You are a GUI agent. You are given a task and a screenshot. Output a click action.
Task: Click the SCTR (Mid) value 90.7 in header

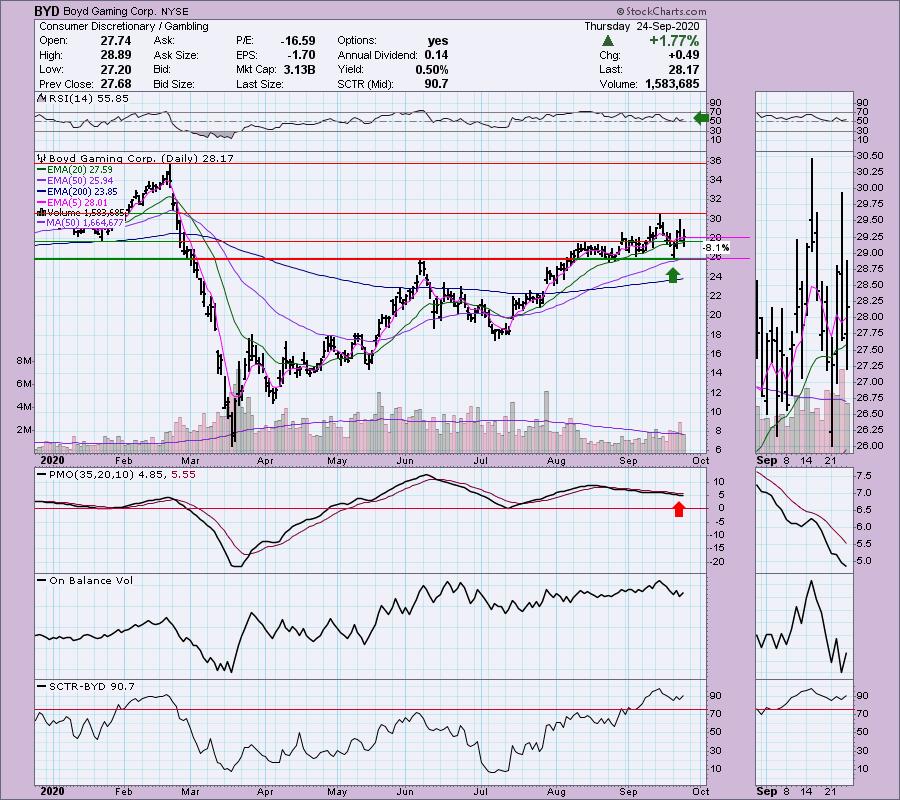[x=436, y=84]
